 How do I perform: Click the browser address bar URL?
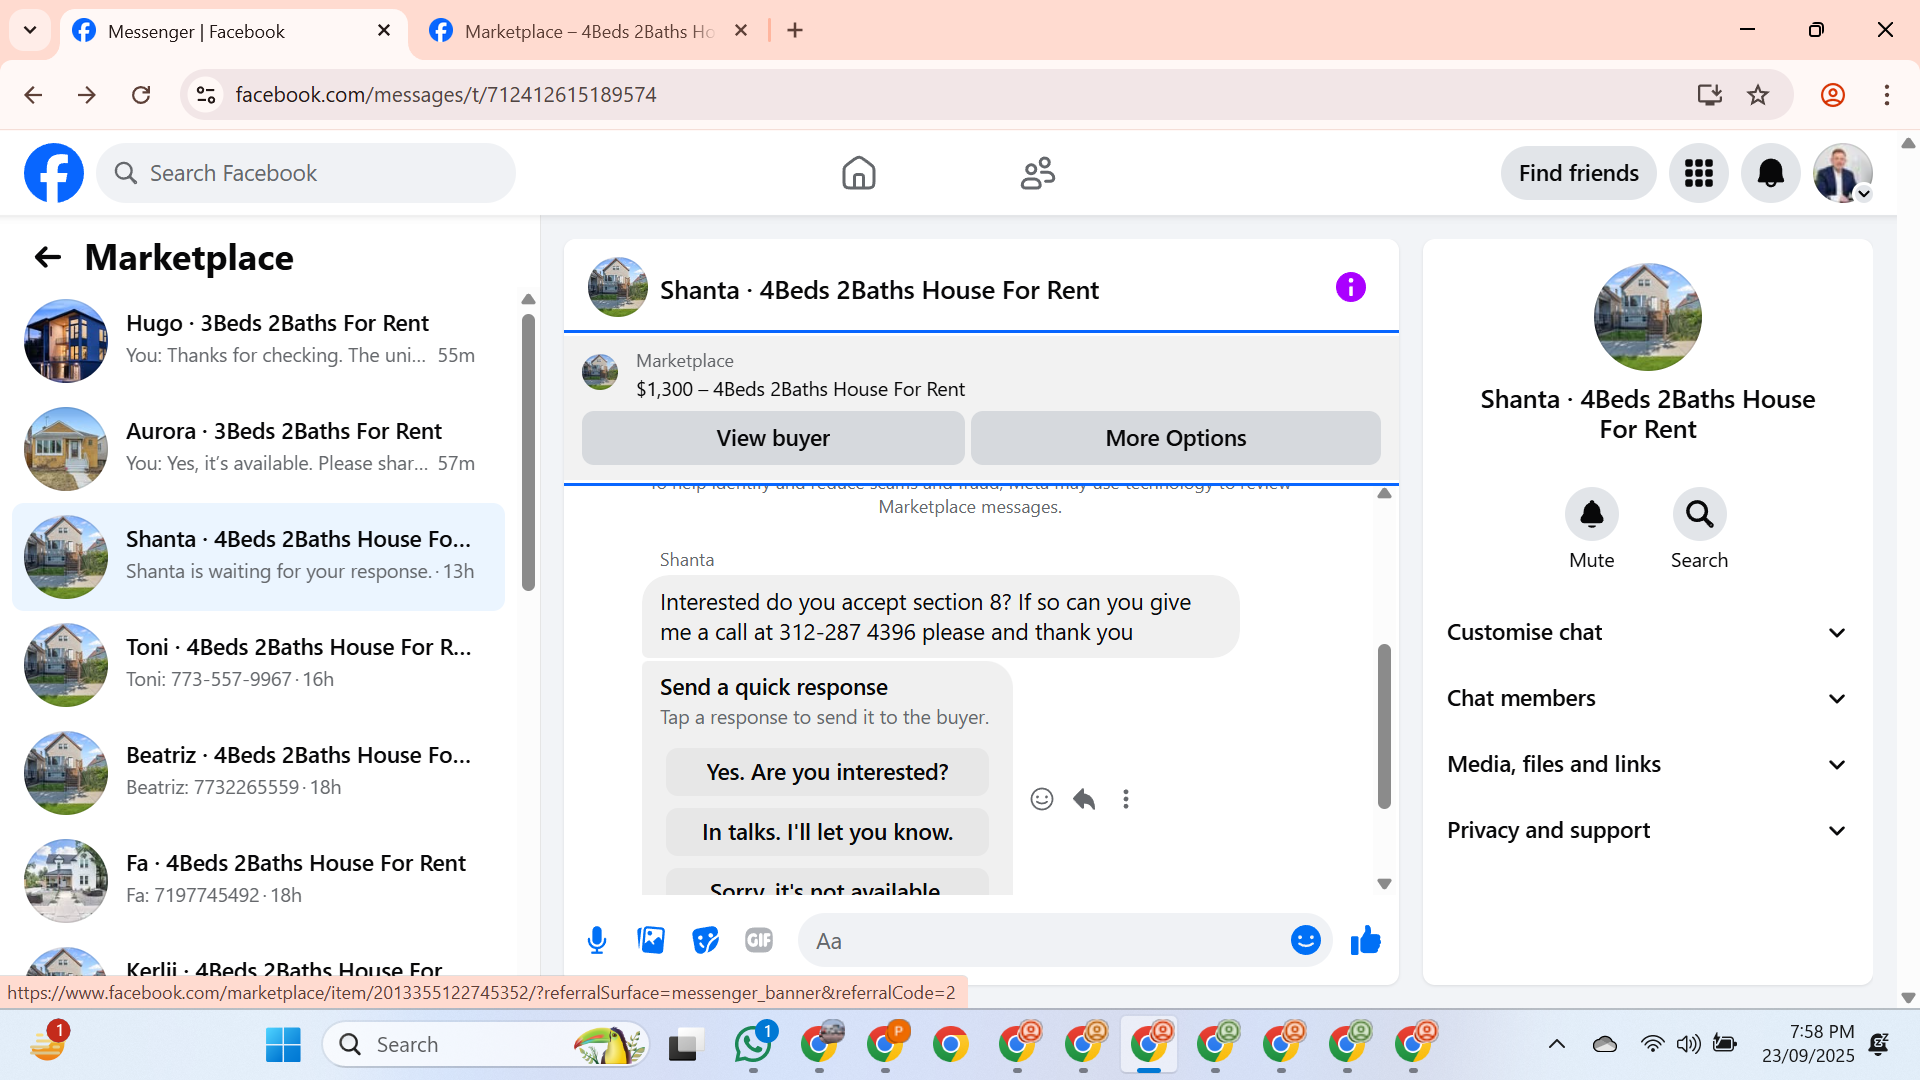point(446,95)
